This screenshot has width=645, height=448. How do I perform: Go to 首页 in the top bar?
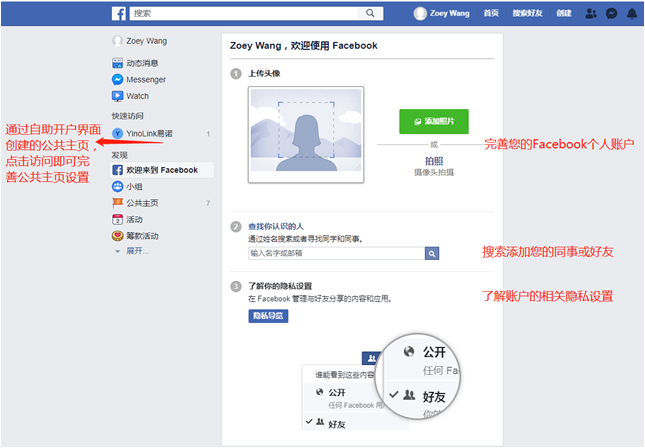coord(491,14)
